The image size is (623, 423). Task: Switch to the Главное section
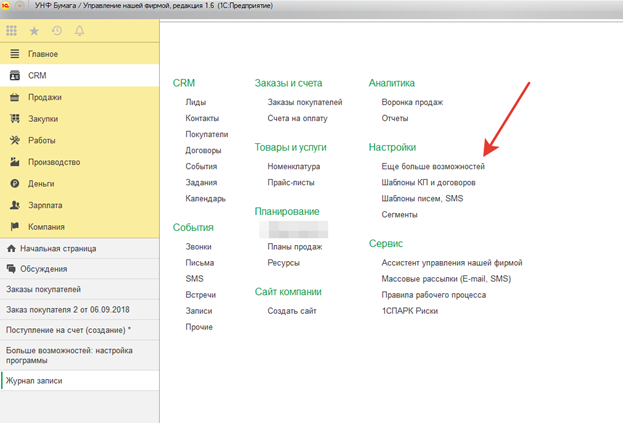tap(79, 54)
